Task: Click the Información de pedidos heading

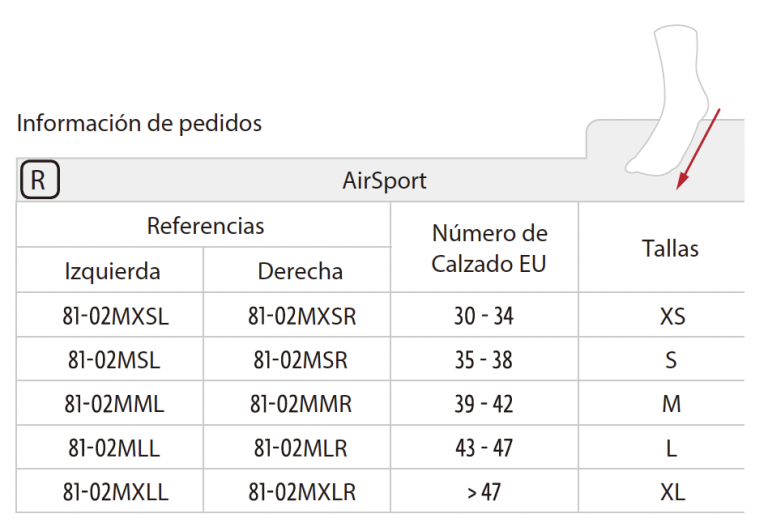Action: [140, 123]
